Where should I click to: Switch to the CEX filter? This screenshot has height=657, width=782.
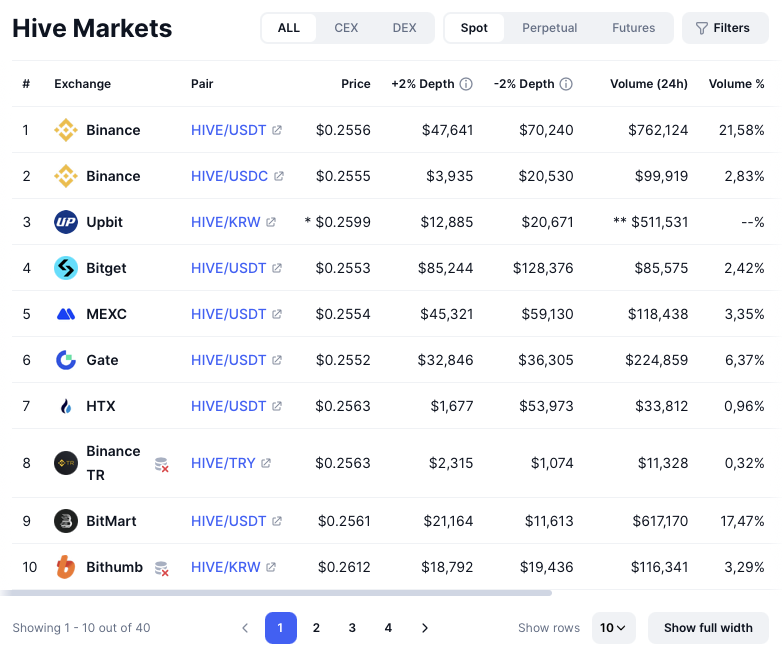click(346, 28)
